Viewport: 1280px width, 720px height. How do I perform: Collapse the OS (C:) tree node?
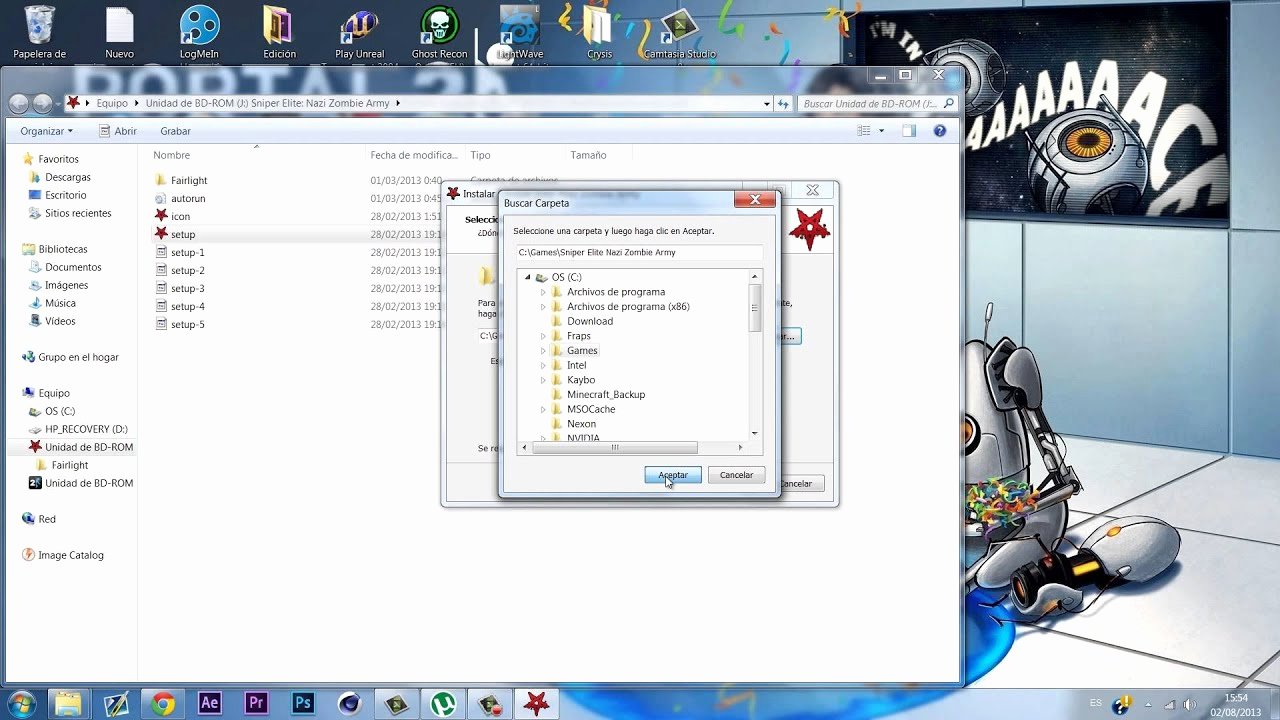[x=528, y=277]
